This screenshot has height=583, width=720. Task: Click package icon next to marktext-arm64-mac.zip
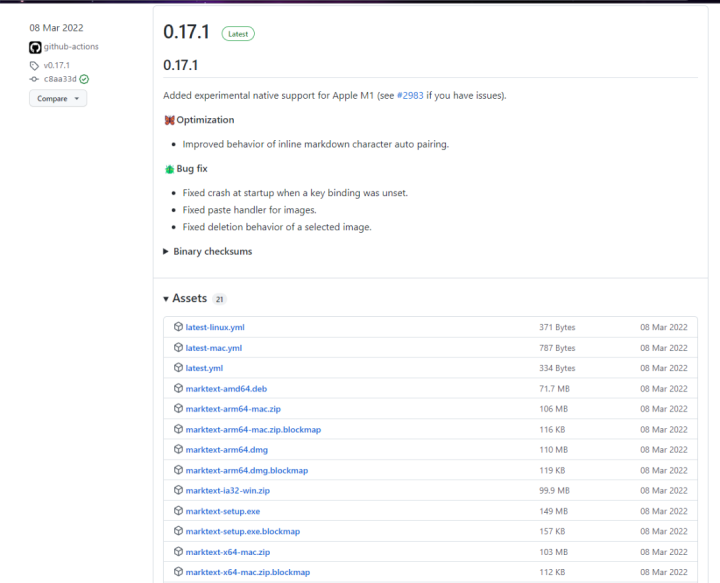click(x=178, y=408)
